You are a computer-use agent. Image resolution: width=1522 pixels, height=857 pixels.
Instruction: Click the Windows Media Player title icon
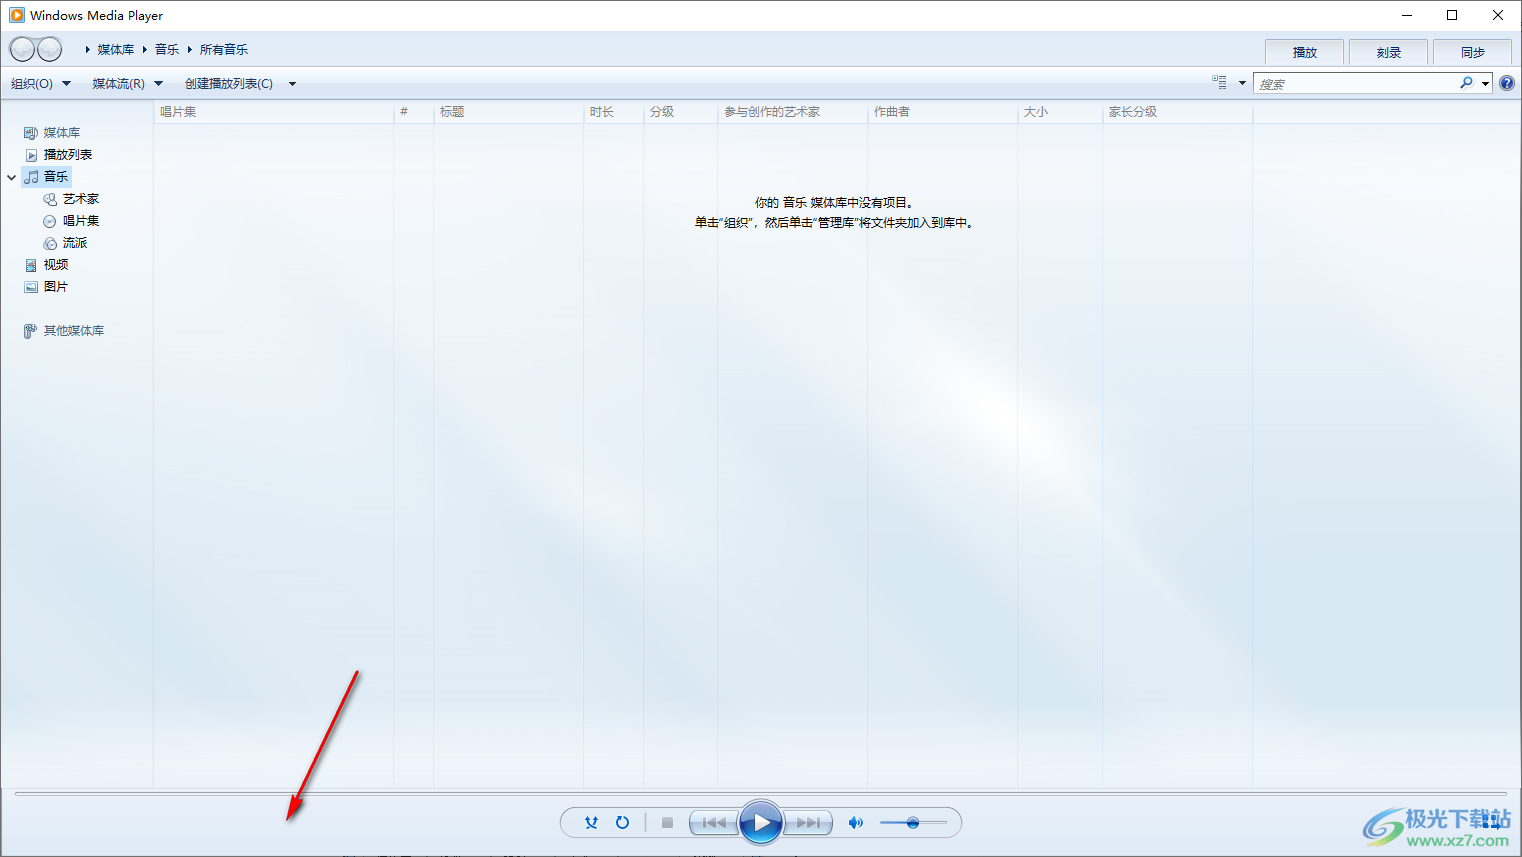pyautogui.click(x=16, y=15)
